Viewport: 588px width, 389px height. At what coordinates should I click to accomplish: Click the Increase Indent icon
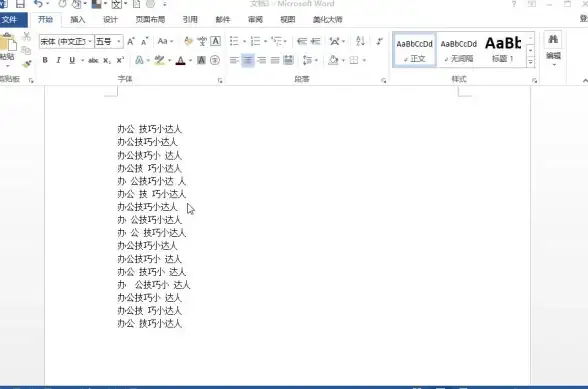pyautogui.click(x=316, y=41)
